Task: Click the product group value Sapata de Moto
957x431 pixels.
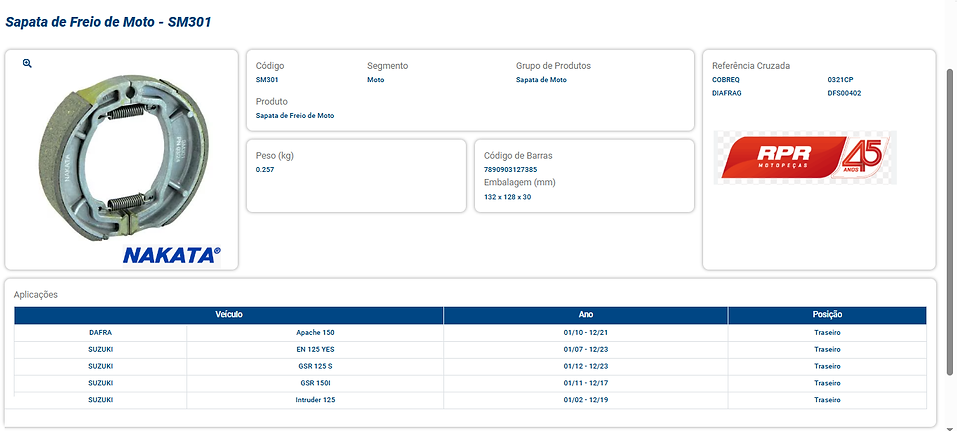Action: 541,80
